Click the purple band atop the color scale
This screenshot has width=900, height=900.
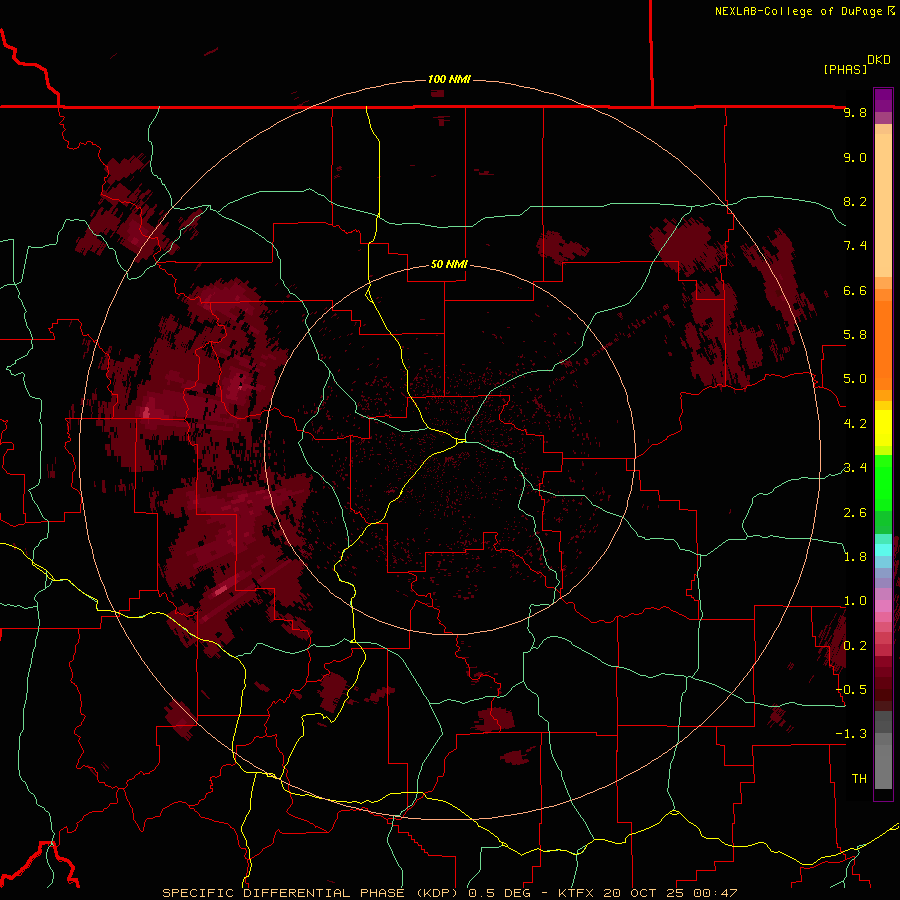click(883, 100)
